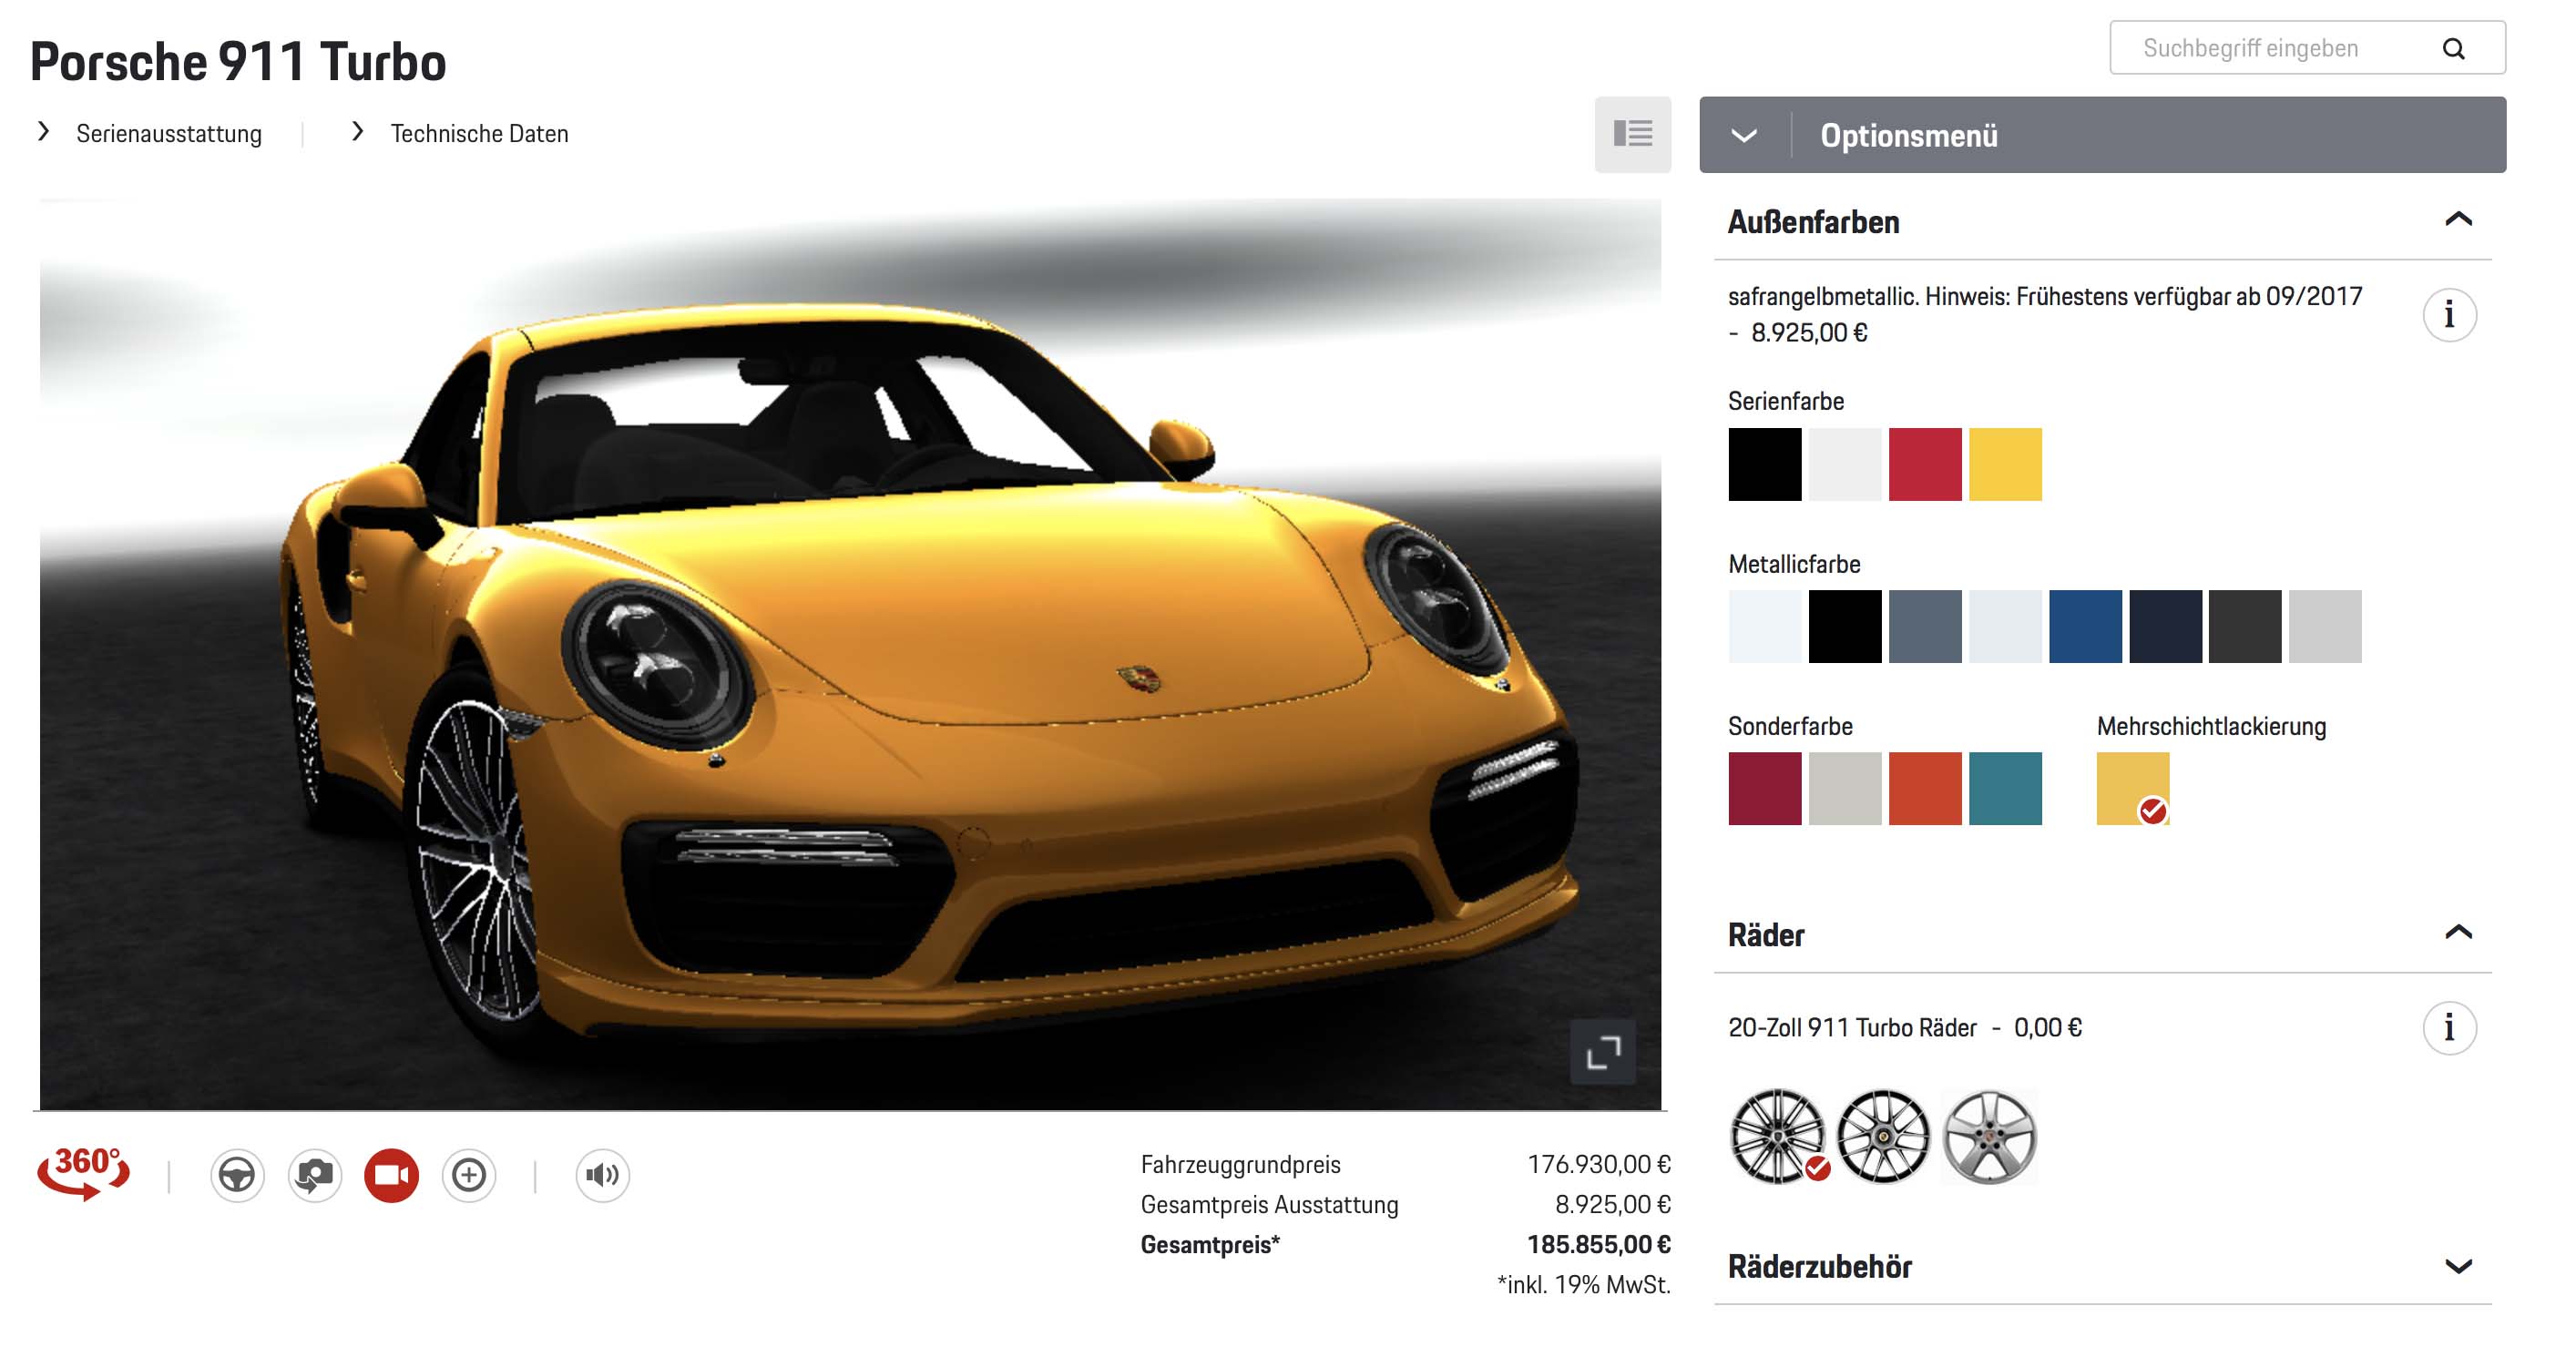Activate the 360° rotation view
2576x1357 pixels.
[83, 1172]
